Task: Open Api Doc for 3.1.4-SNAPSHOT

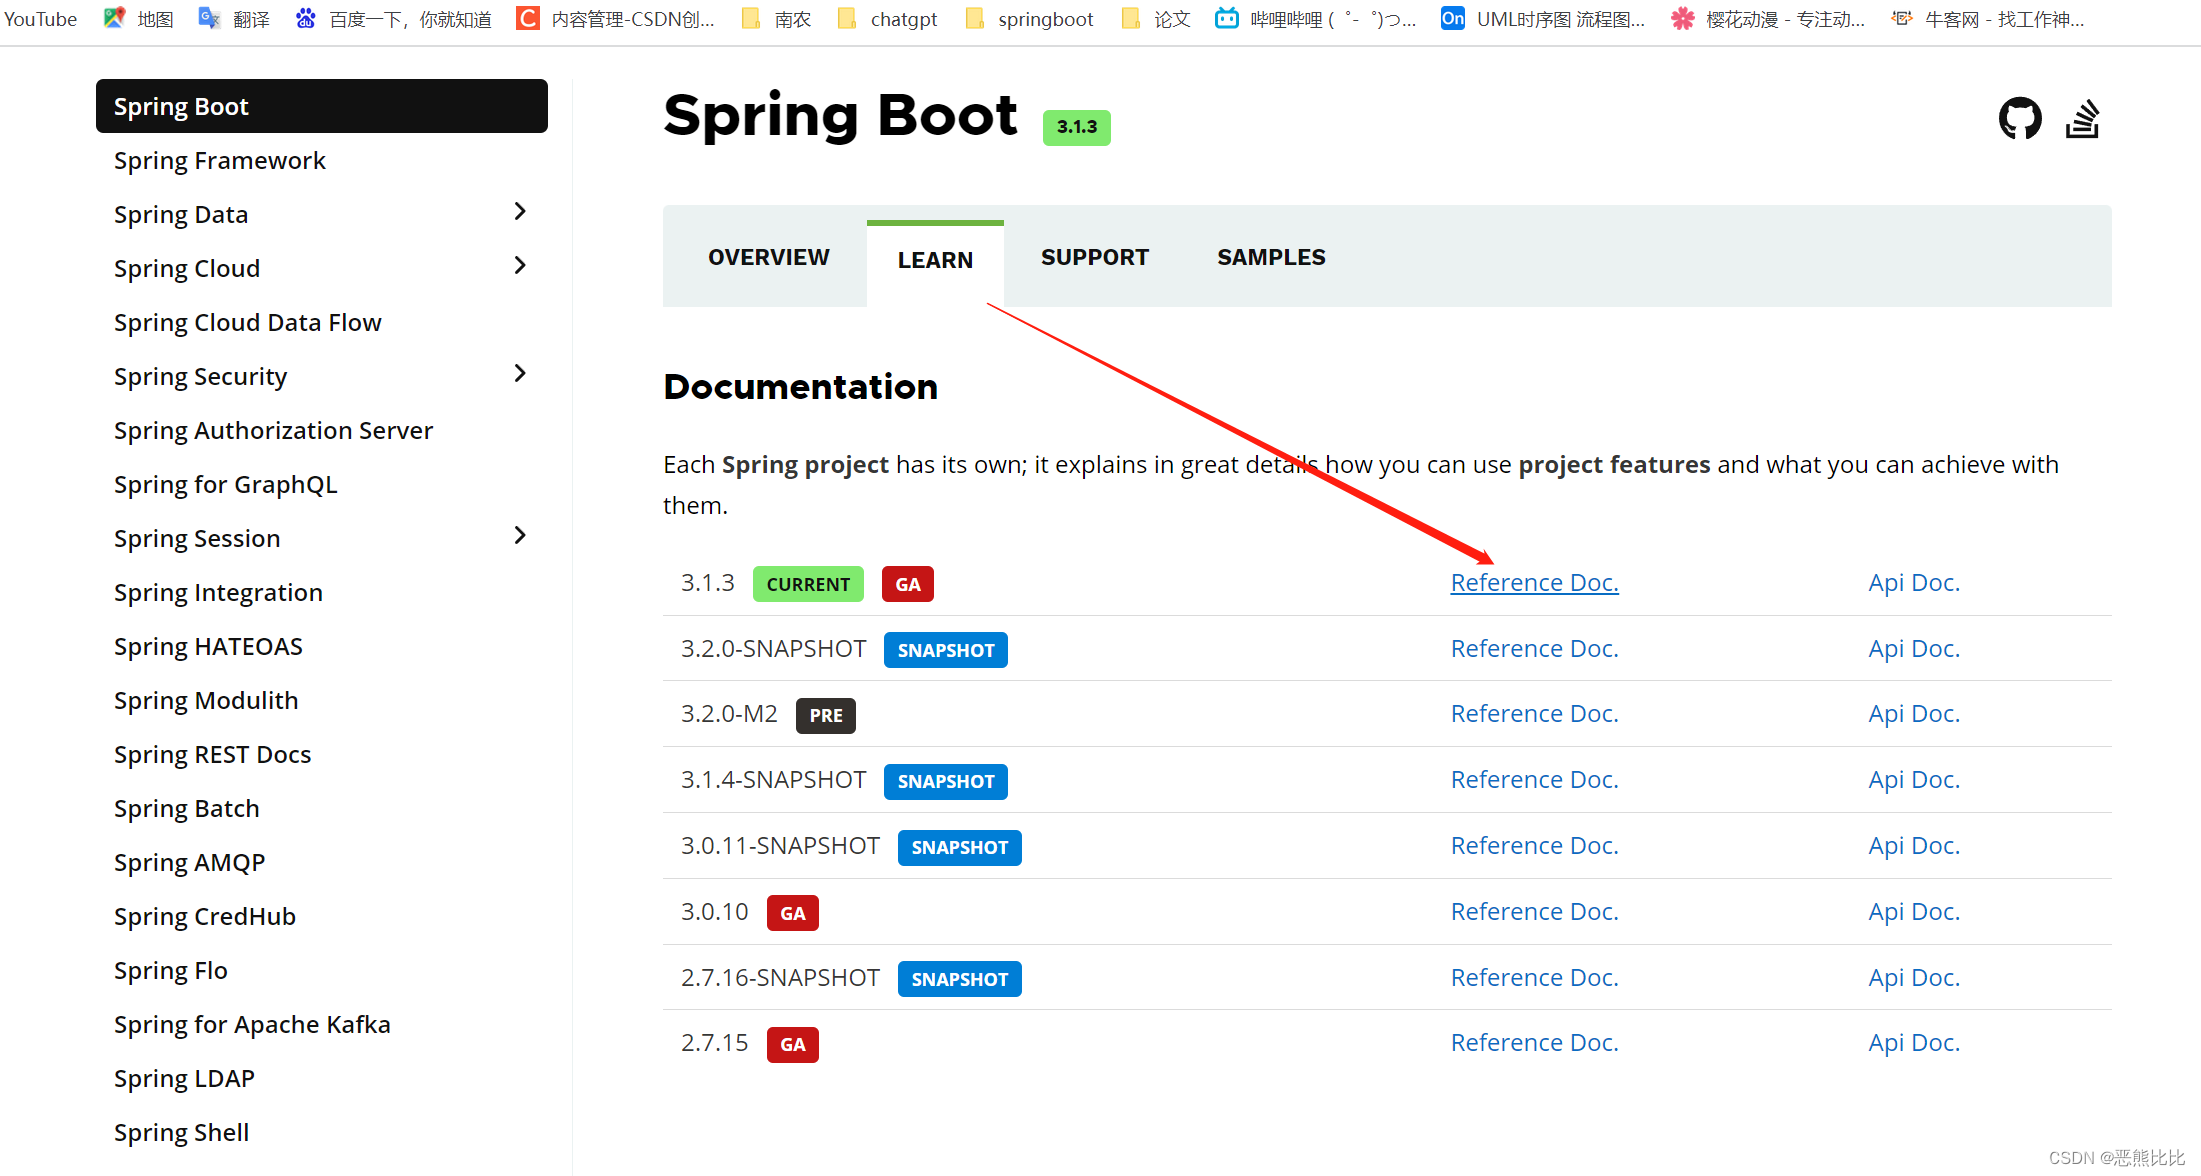Action: pyautogui.click(x=1914, y=780)
